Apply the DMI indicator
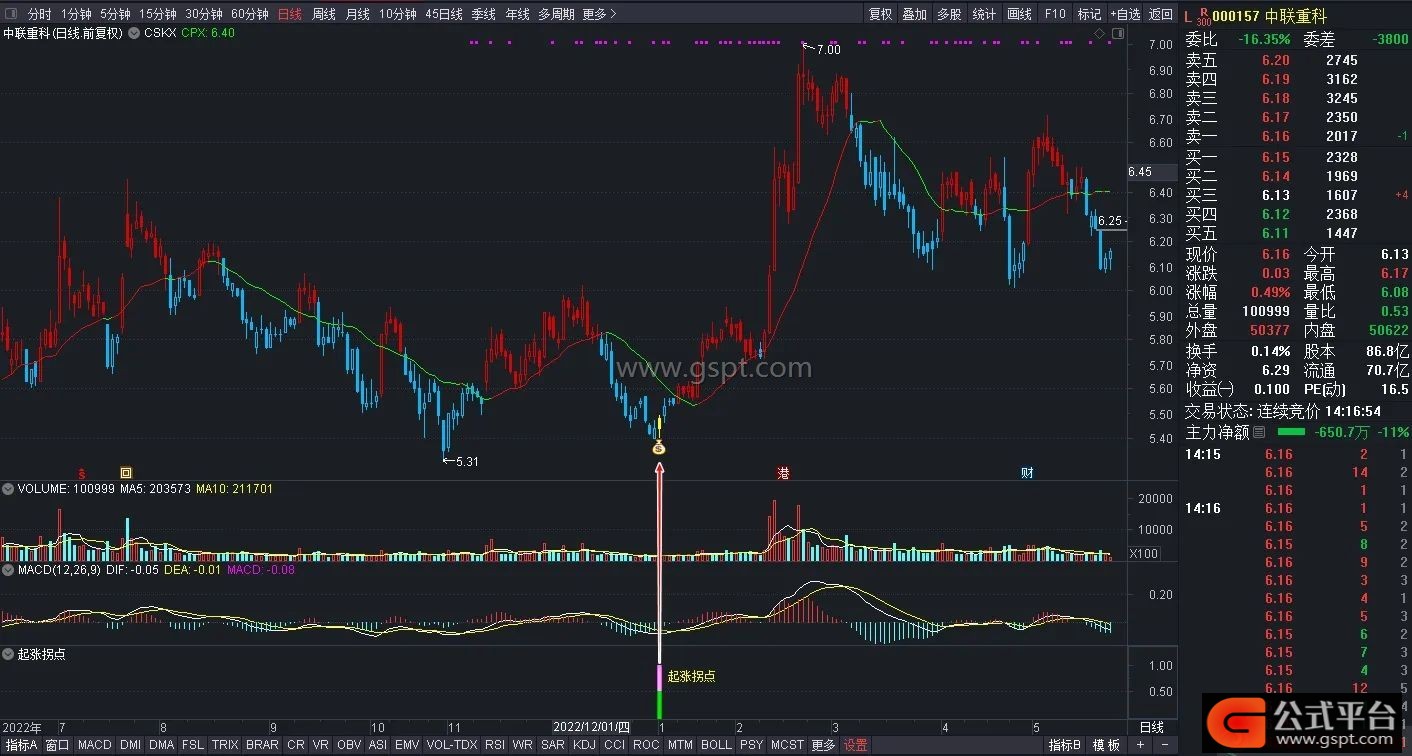Image resolution: width=1412 pixels, height=756 pixels. pyautogui.click(x=130, y=745)
